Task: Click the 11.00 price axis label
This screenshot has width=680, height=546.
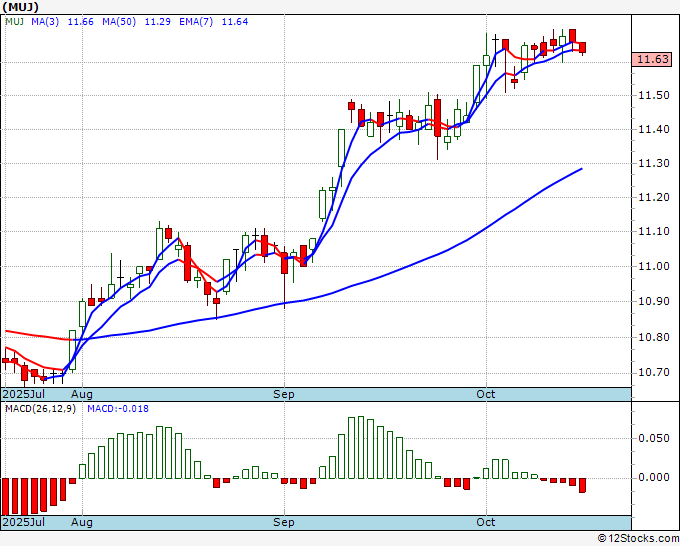Action: (x=654, y=266)
